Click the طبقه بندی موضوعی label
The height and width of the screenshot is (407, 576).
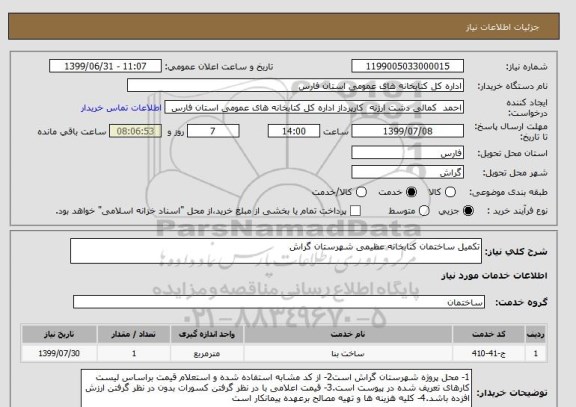[508, 192]
